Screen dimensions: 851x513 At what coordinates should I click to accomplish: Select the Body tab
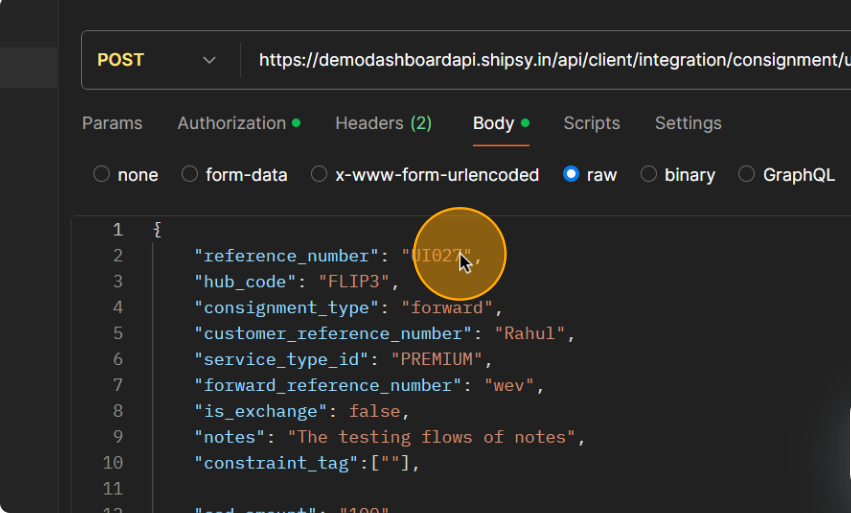(501, 123)
